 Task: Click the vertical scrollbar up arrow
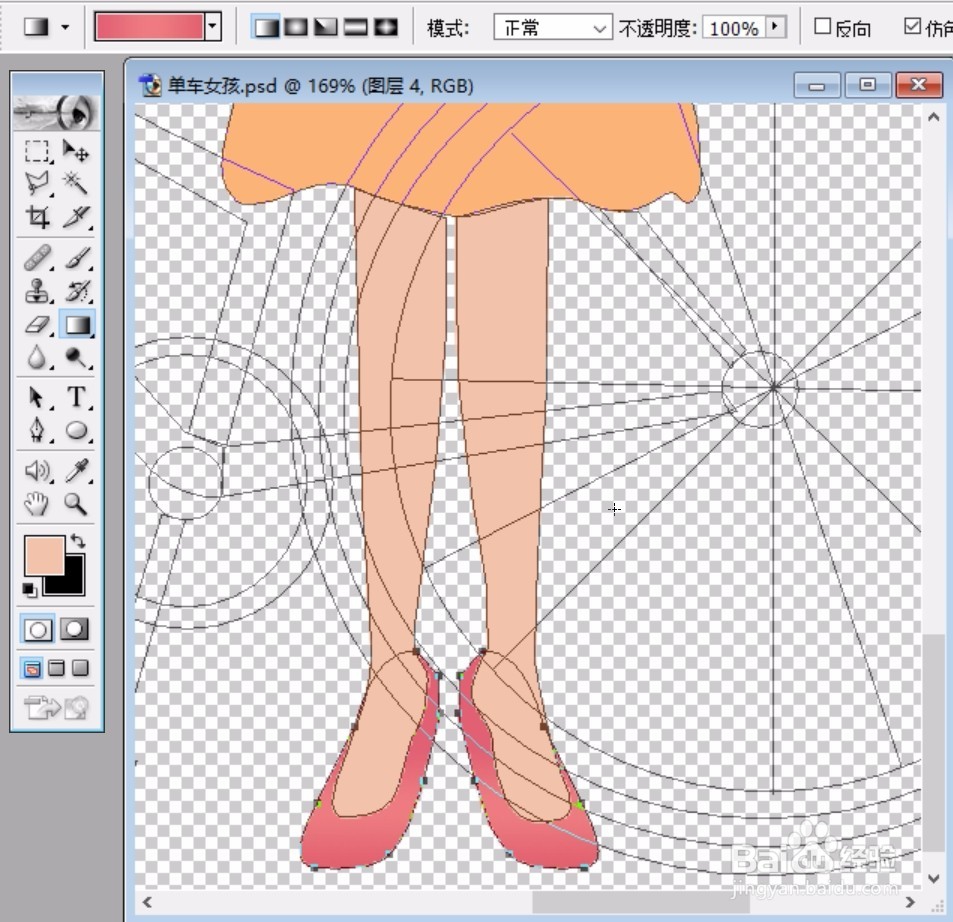coord(934,117)
